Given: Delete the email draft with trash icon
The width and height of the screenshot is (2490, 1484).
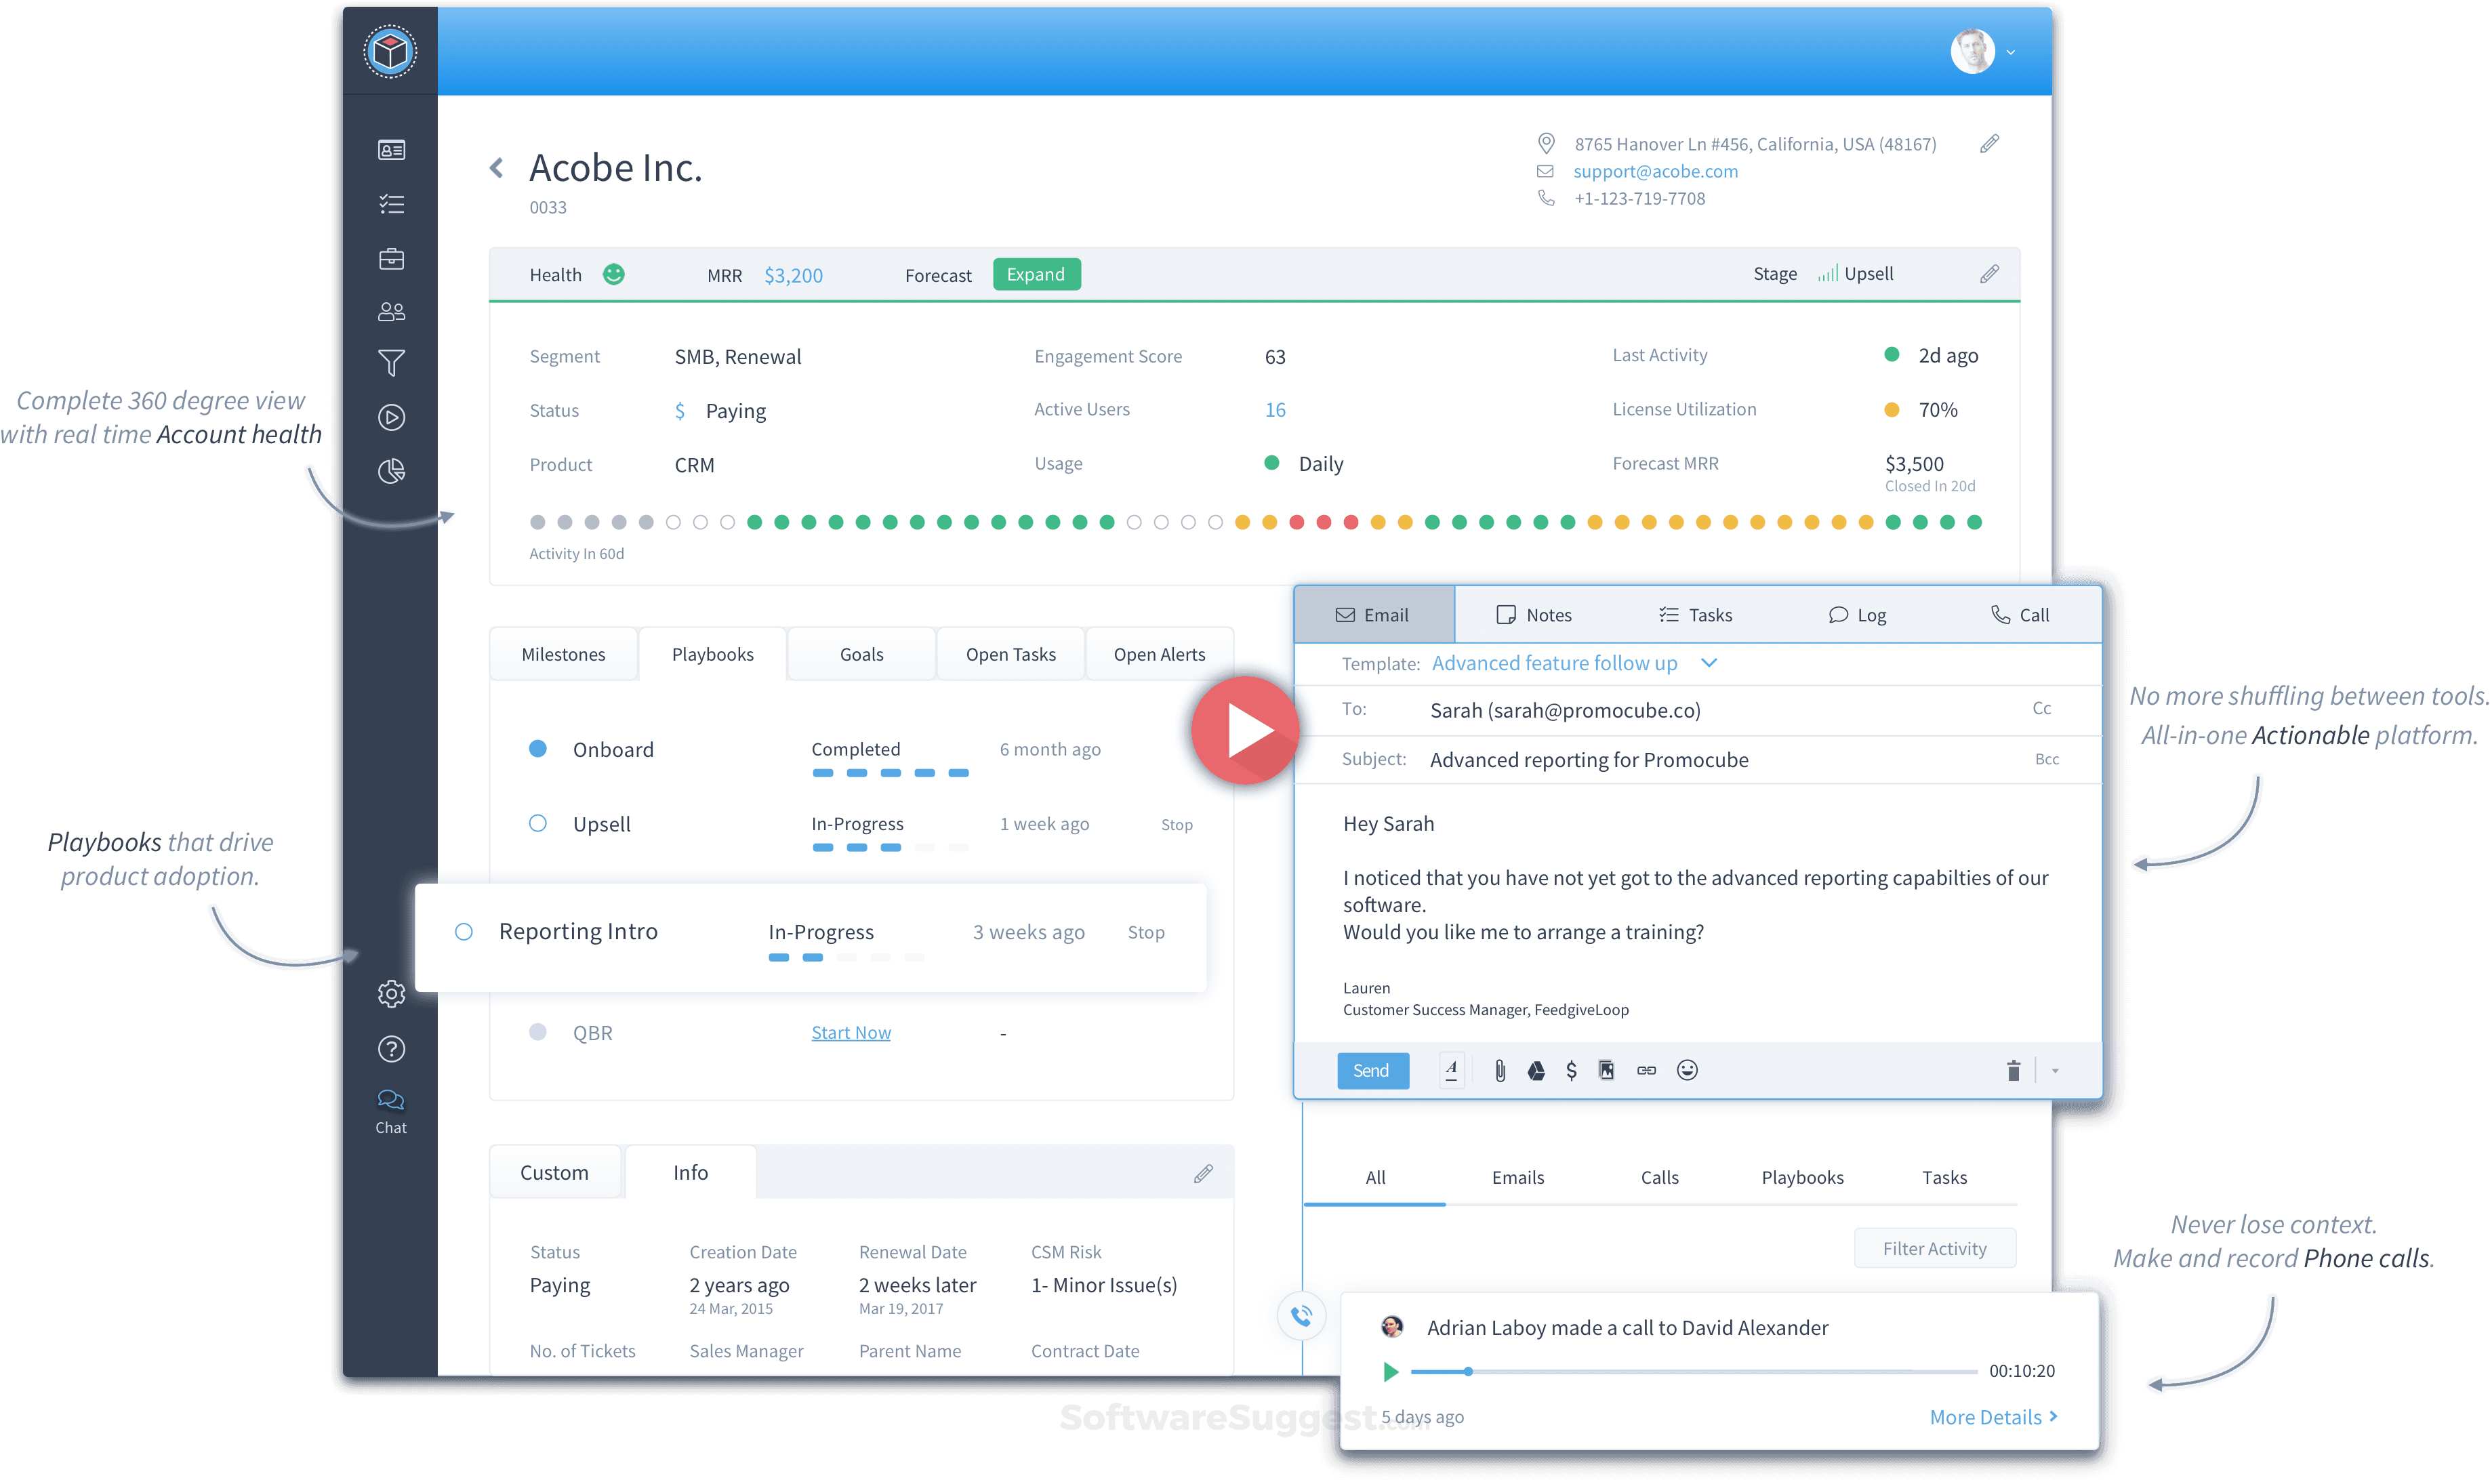Looking at the screenshot, I should (2013, 1071).
